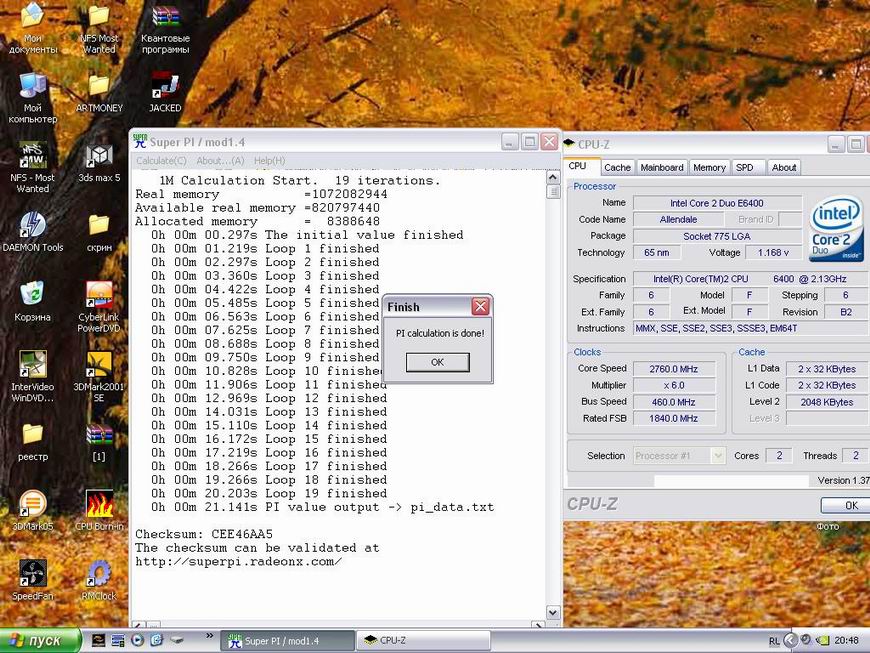Screen dimensions: 870x653
Task: Click the Super PI scrollbar down arrow
Action: 553,612
